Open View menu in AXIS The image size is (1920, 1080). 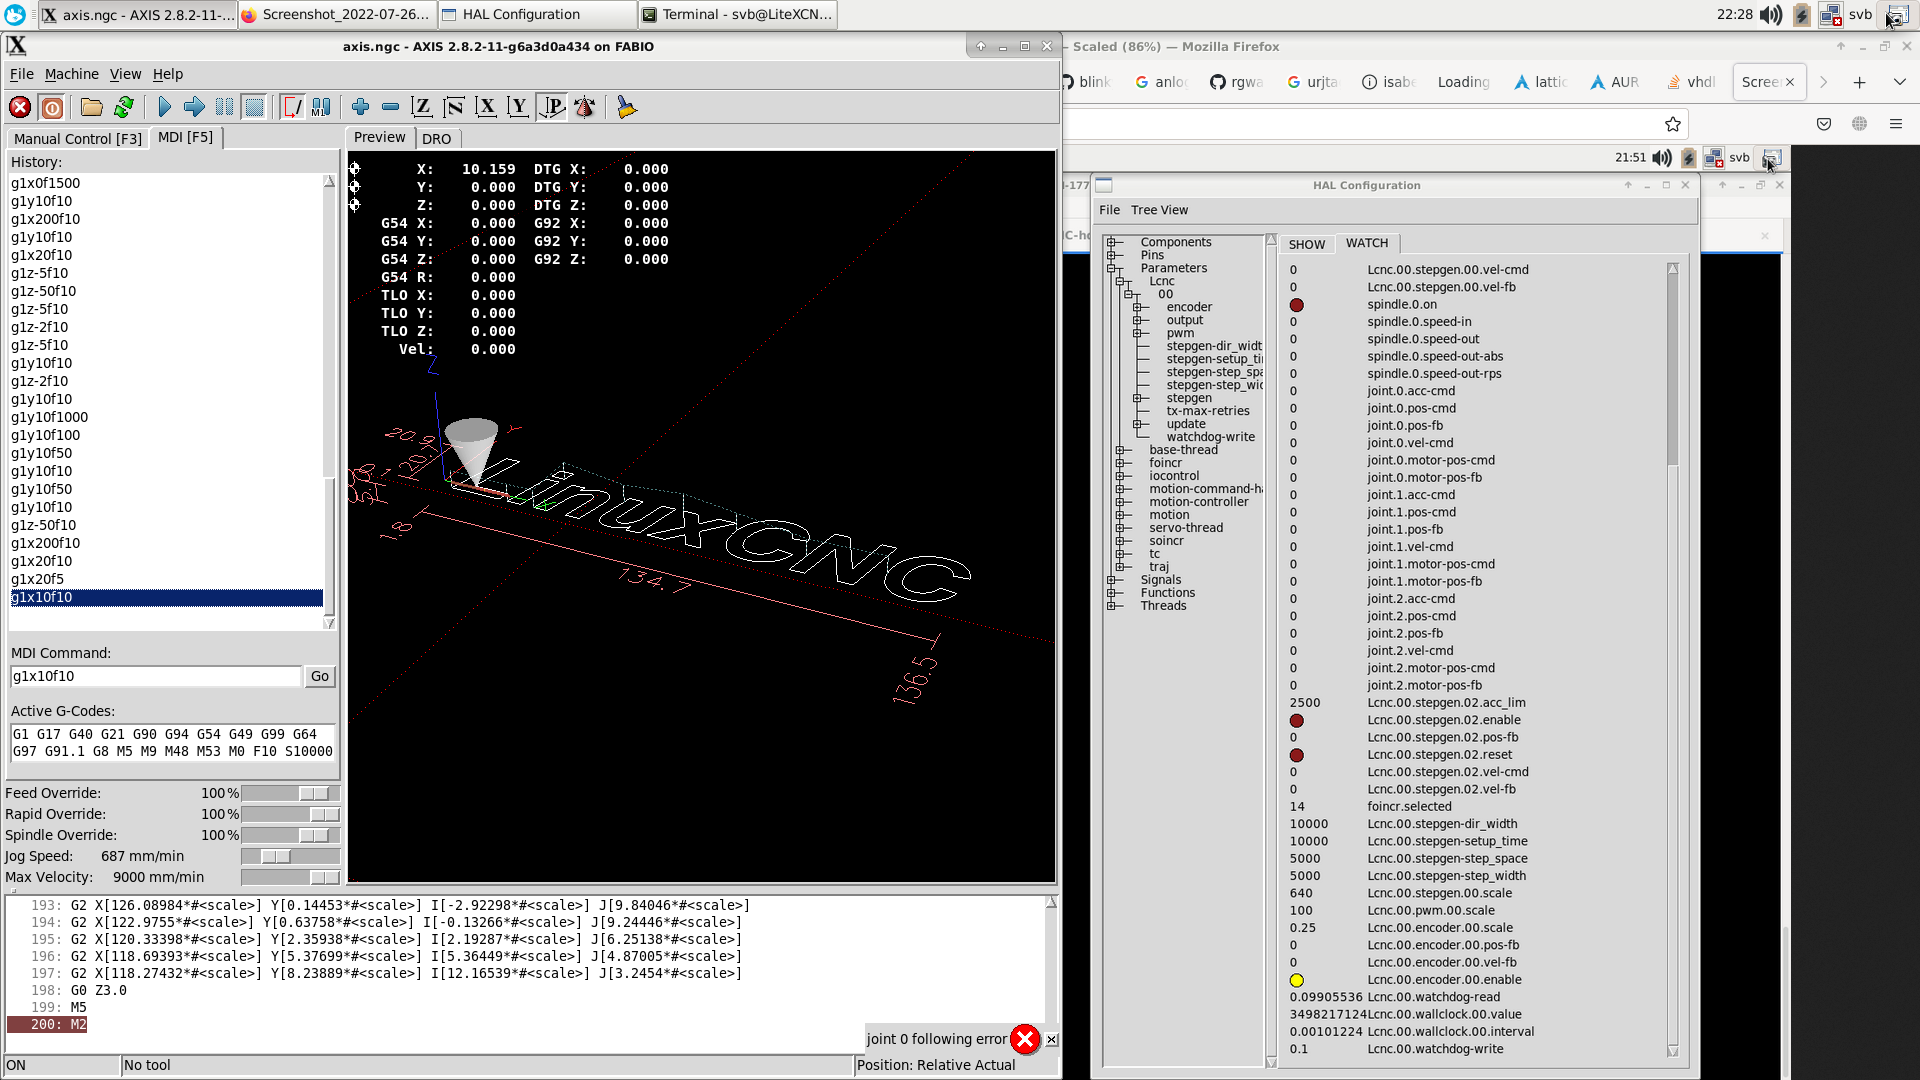coord(126,74)
